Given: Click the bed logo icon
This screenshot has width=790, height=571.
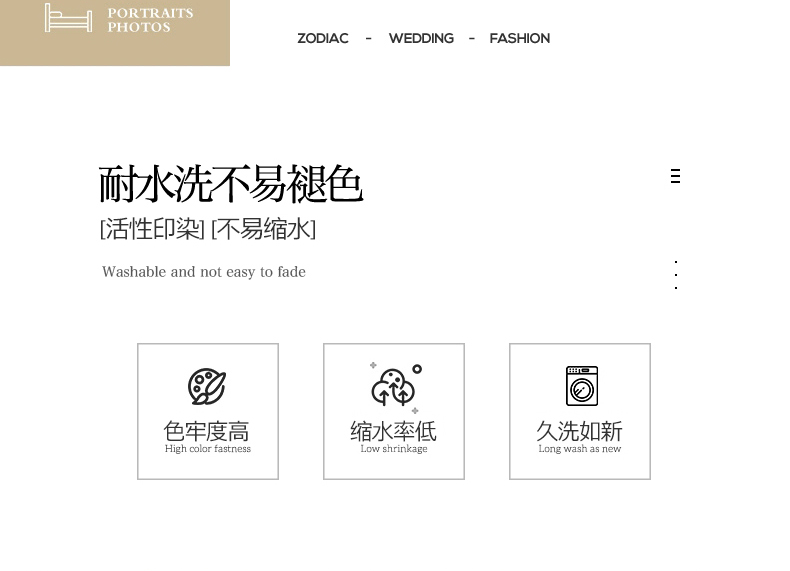Looking at the screenshot, I should (x=68, y=19).
